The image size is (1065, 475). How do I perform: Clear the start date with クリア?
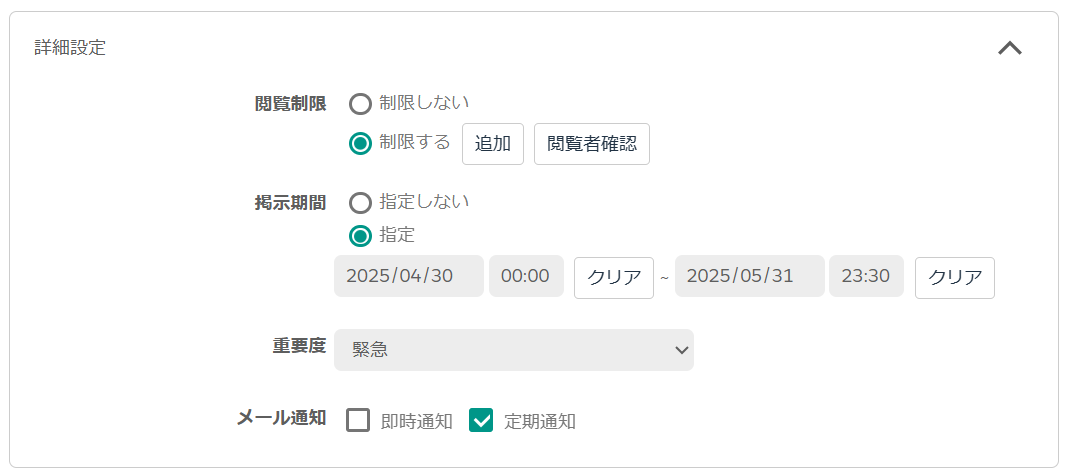[x=614, y=277]
